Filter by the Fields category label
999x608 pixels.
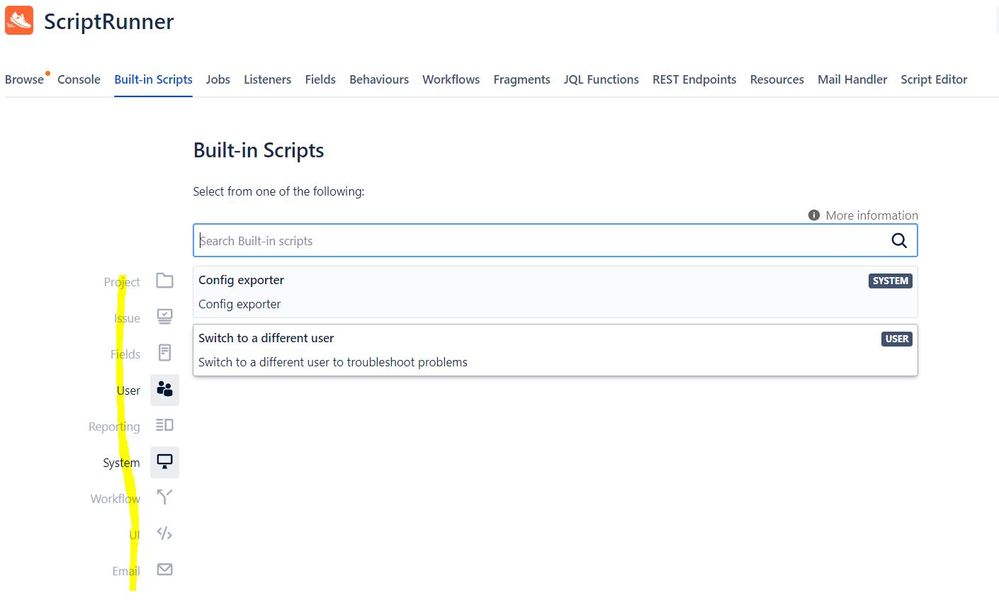125,354
